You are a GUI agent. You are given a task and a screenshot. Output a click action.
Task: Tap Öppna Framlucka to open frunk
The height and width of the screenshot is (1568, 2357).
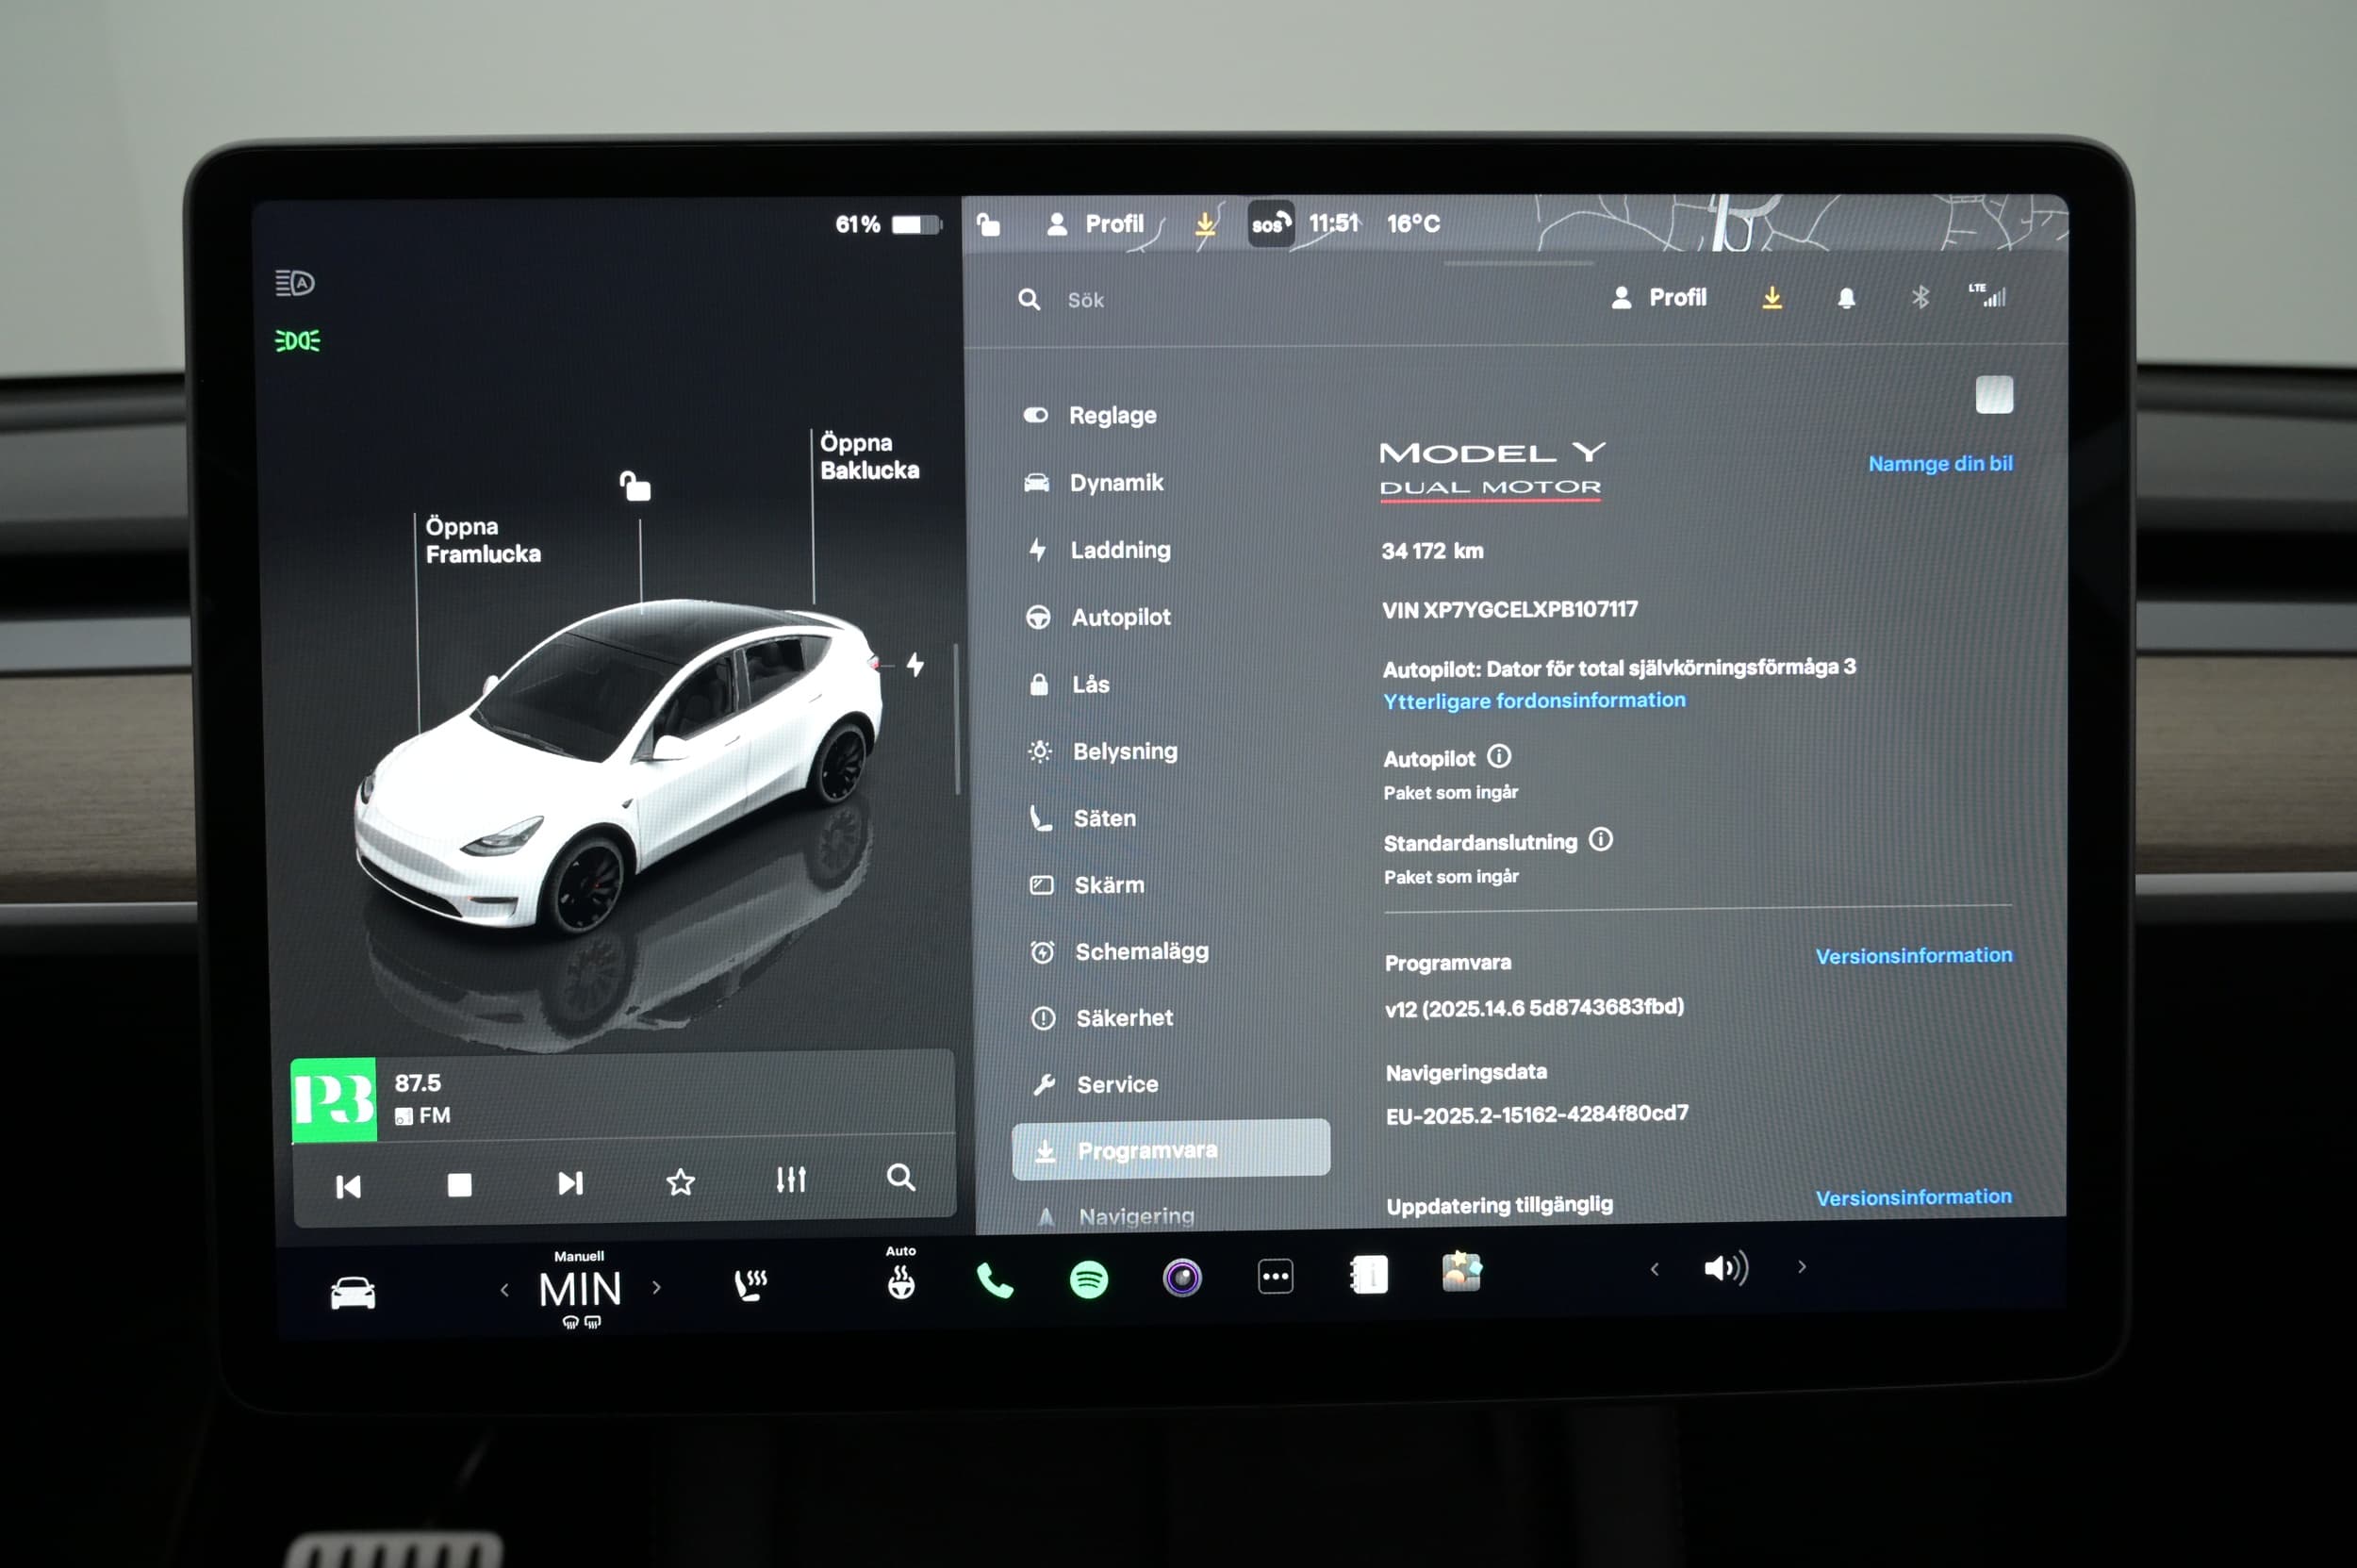point(483,540)
